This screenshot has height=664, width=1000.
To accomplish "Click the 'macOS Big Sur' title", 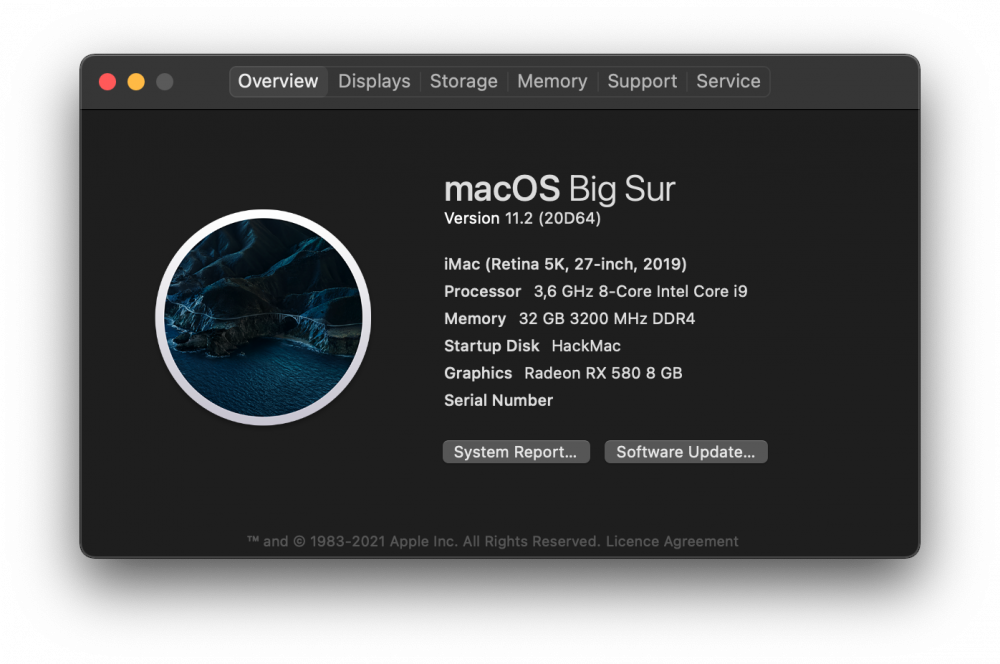I will coord(559,189).
